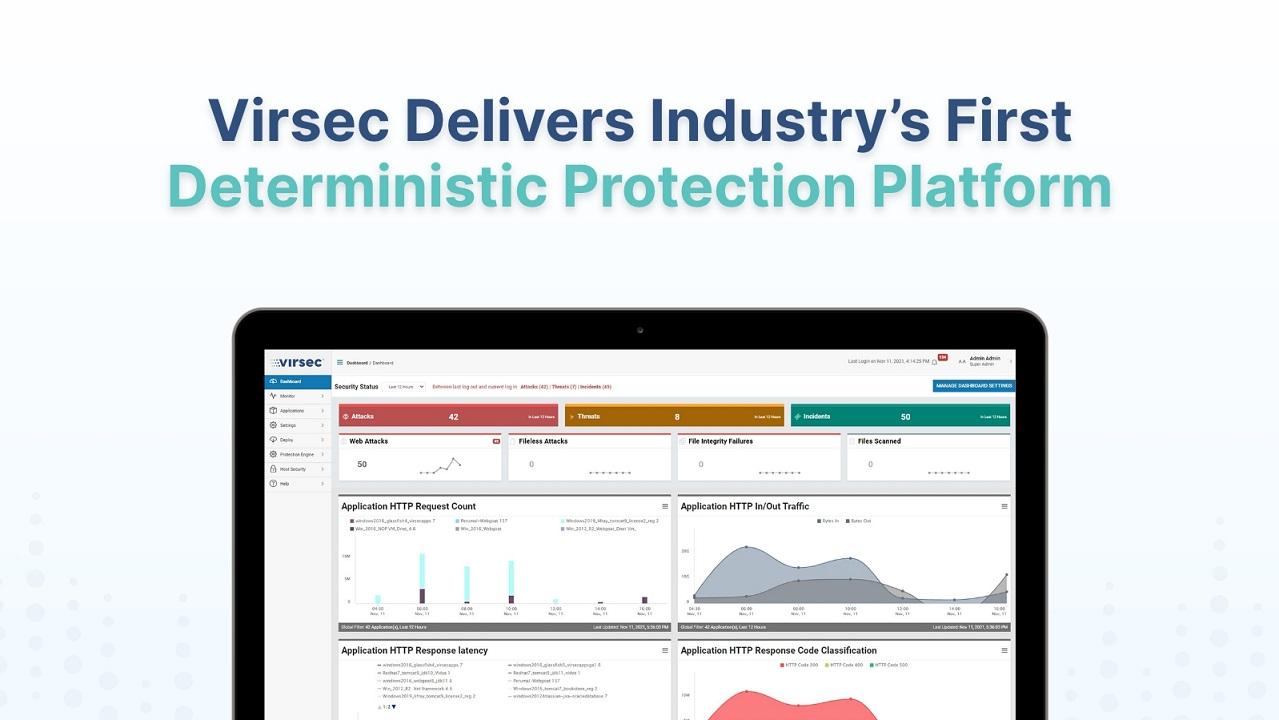Select Protection Engine in the sidebar
This screenshot has width=1279, height=720.
tap(298, 454)
